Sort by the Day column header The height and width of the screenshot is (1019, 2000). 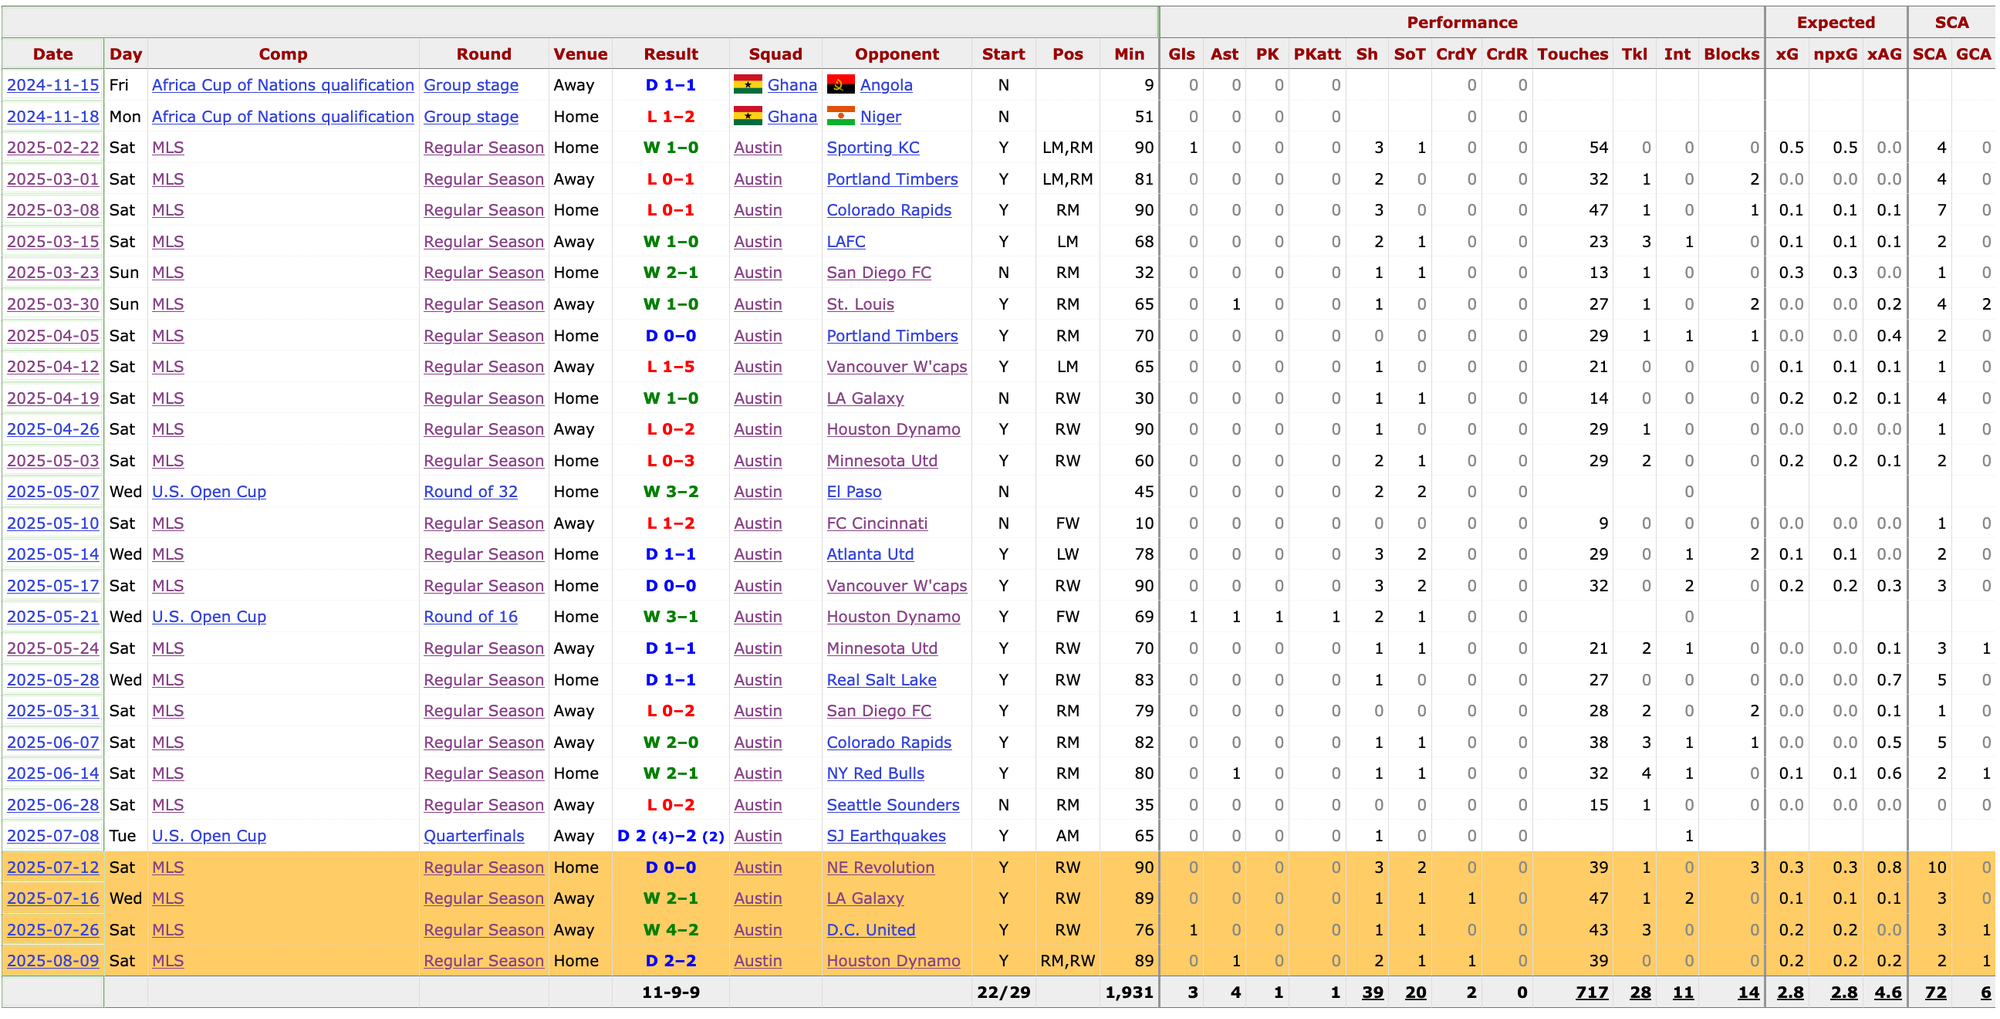pos(126,54)
